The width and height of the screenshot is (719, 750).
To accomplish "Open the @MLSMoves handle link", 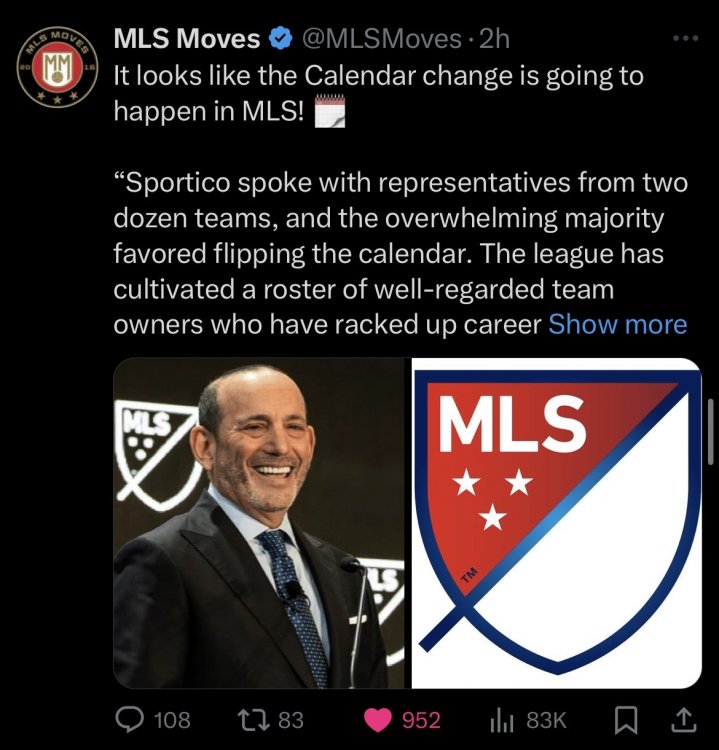I will point(380,39).
